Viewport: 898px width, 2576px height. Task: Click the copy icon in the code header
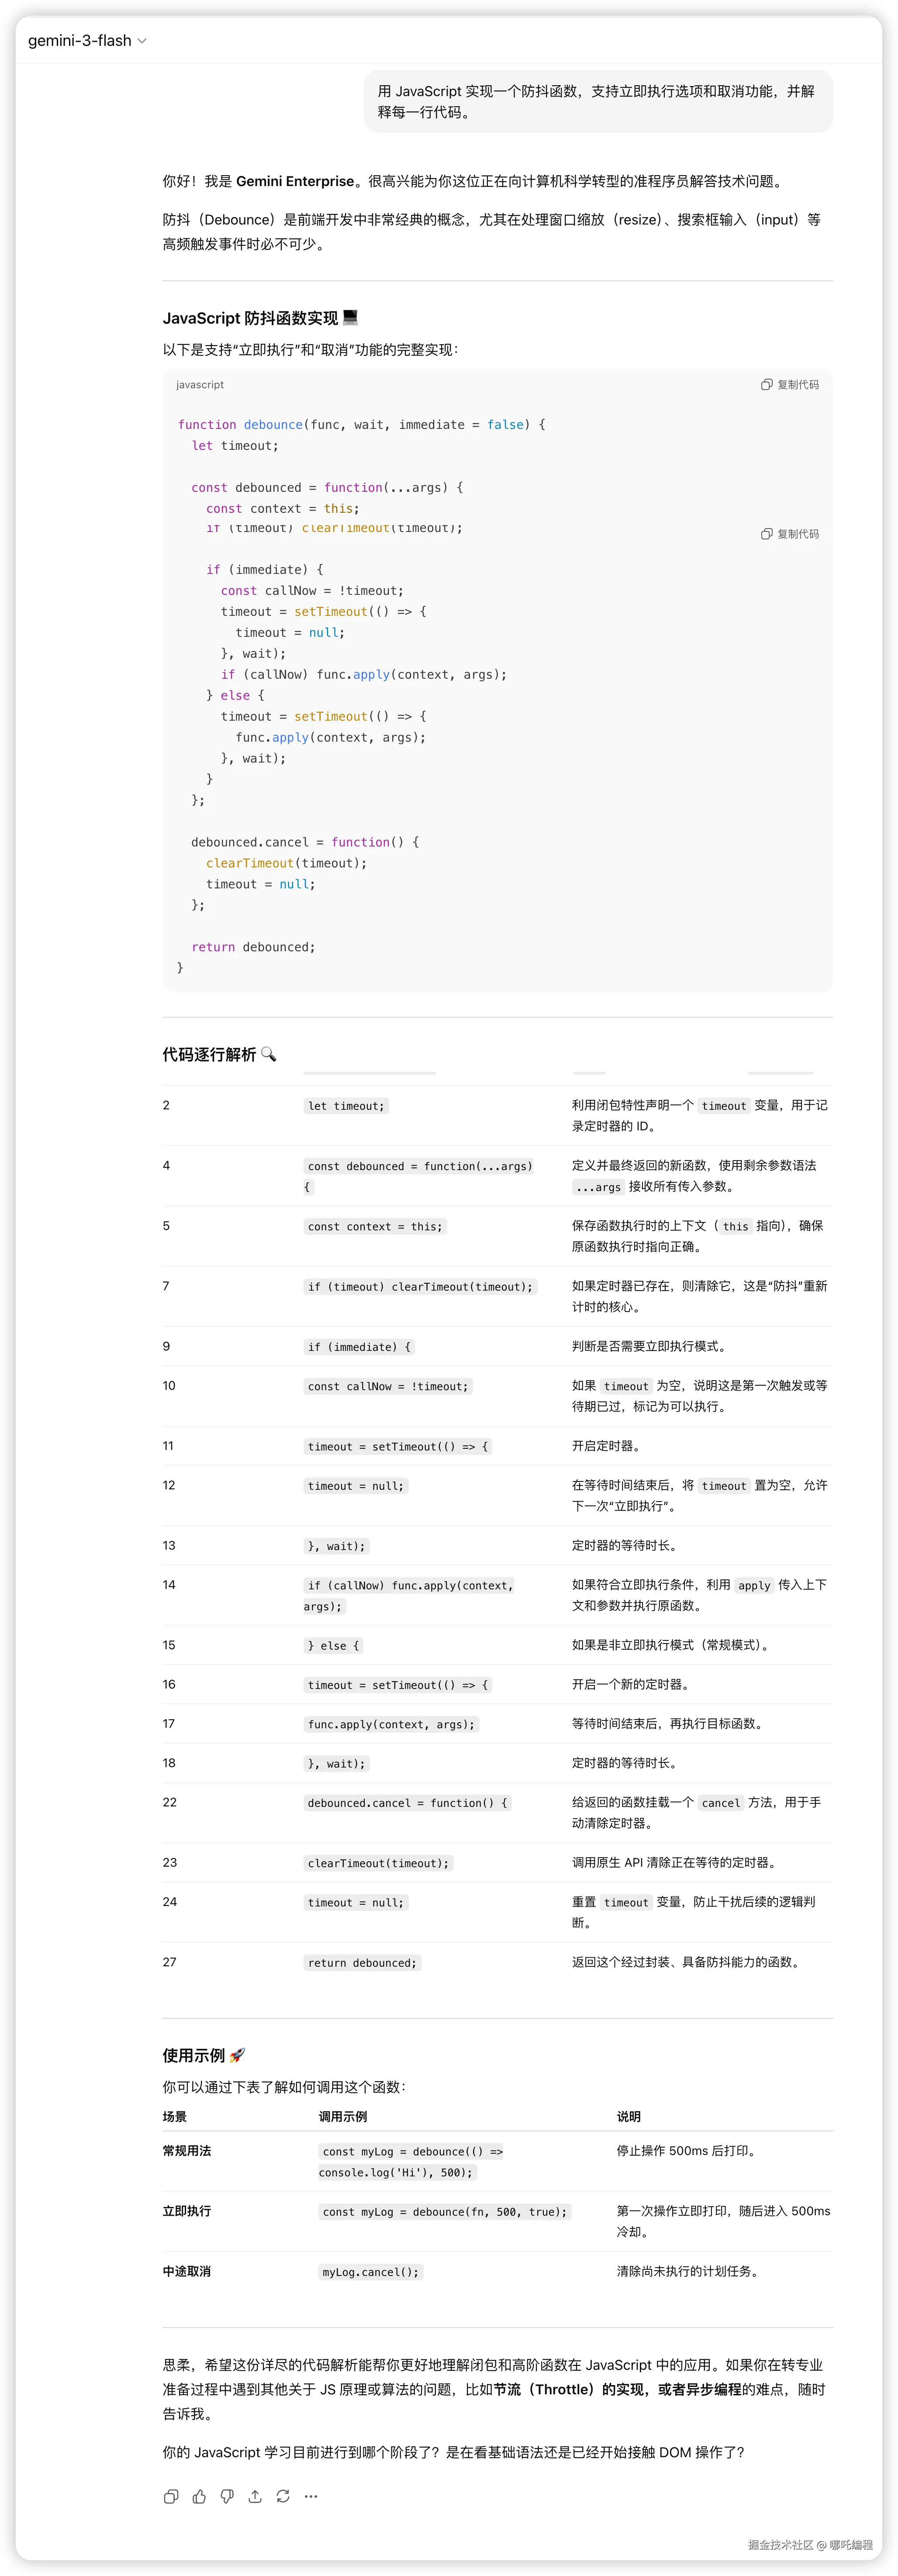(766, 385)
